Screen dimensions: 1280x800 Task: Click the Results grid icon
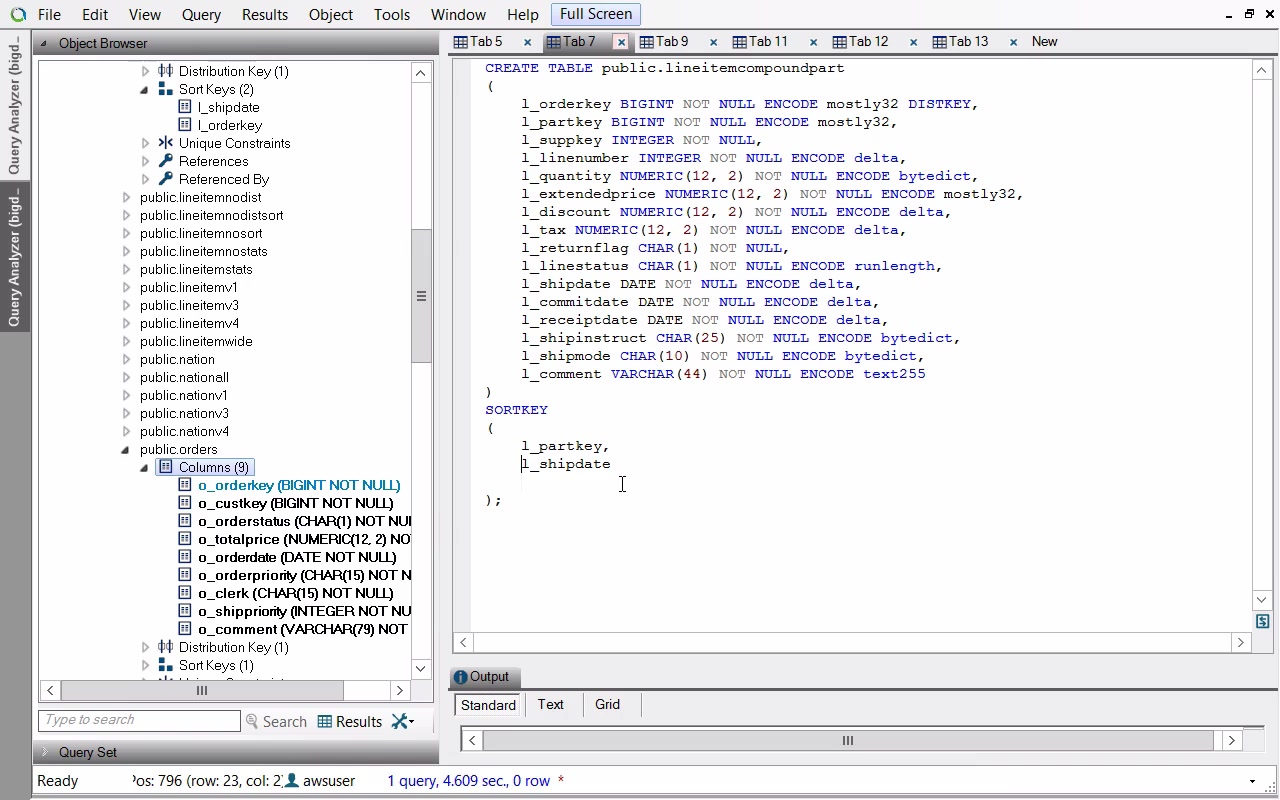click(x=325, y=721)
